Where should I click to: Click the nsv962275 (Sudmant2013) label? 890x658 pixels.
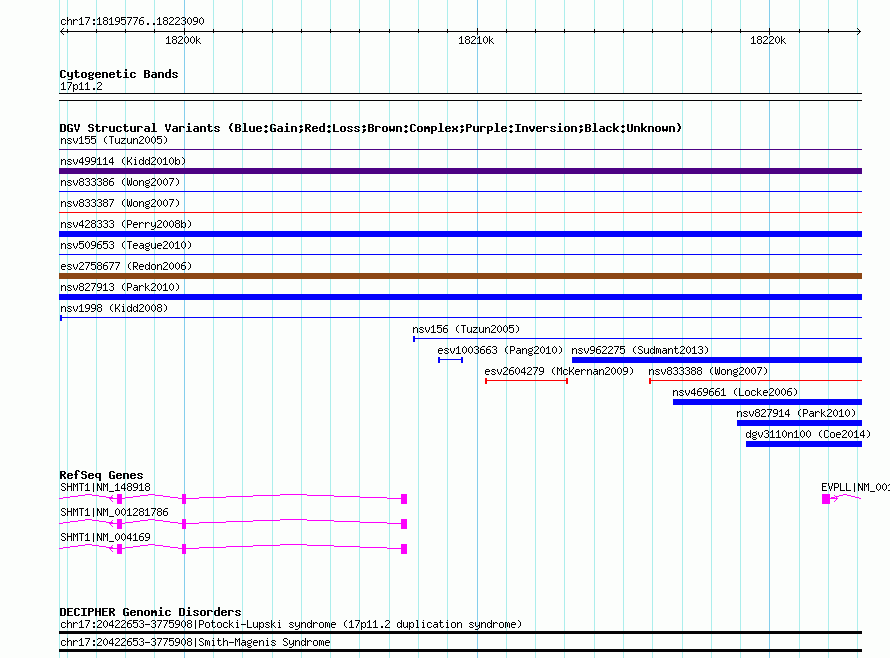(x=640, y=350)
